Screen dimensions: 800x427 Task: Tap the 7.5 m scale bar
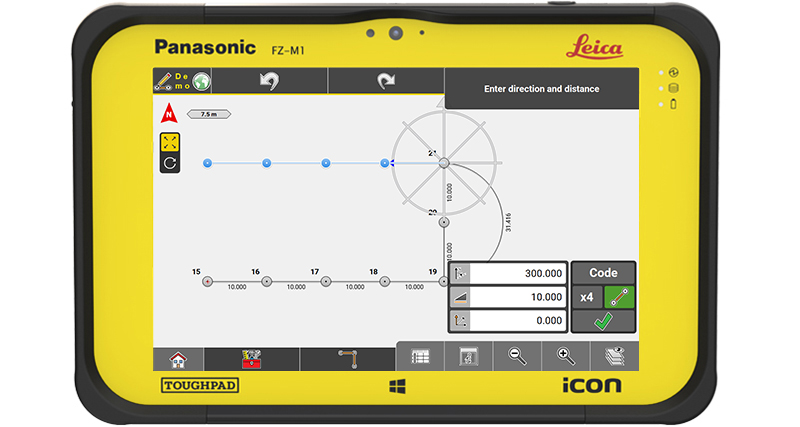coord(209,114)
